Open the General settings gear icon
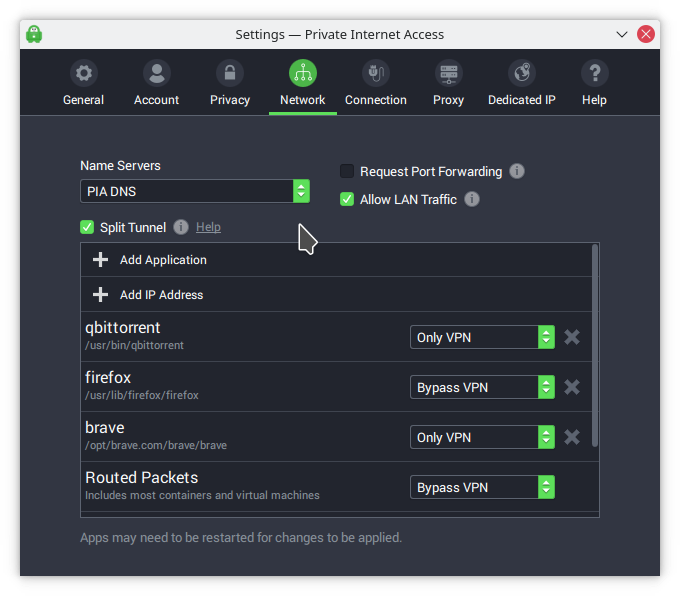The height and width of the screenshot is (596, 680). [84, 74]
